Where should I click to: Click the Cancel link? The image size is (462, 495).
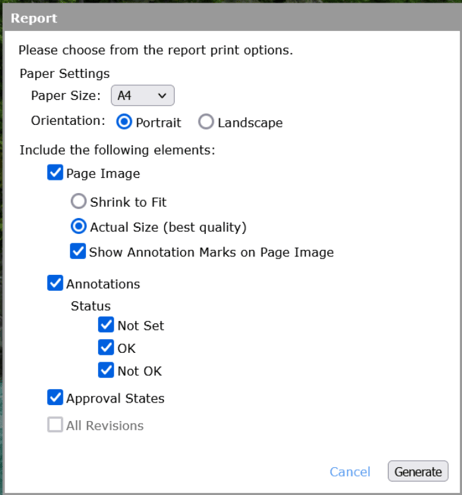pos(350,472)
